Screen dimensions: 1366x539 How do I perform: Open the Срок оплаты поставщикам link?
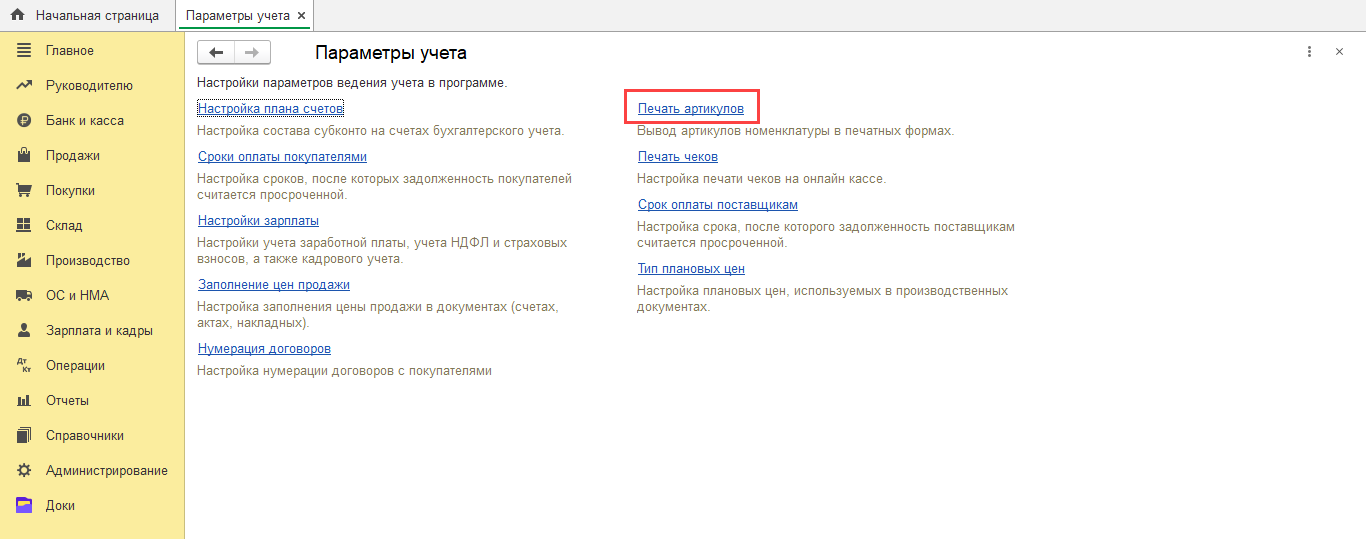coord(718,205)
